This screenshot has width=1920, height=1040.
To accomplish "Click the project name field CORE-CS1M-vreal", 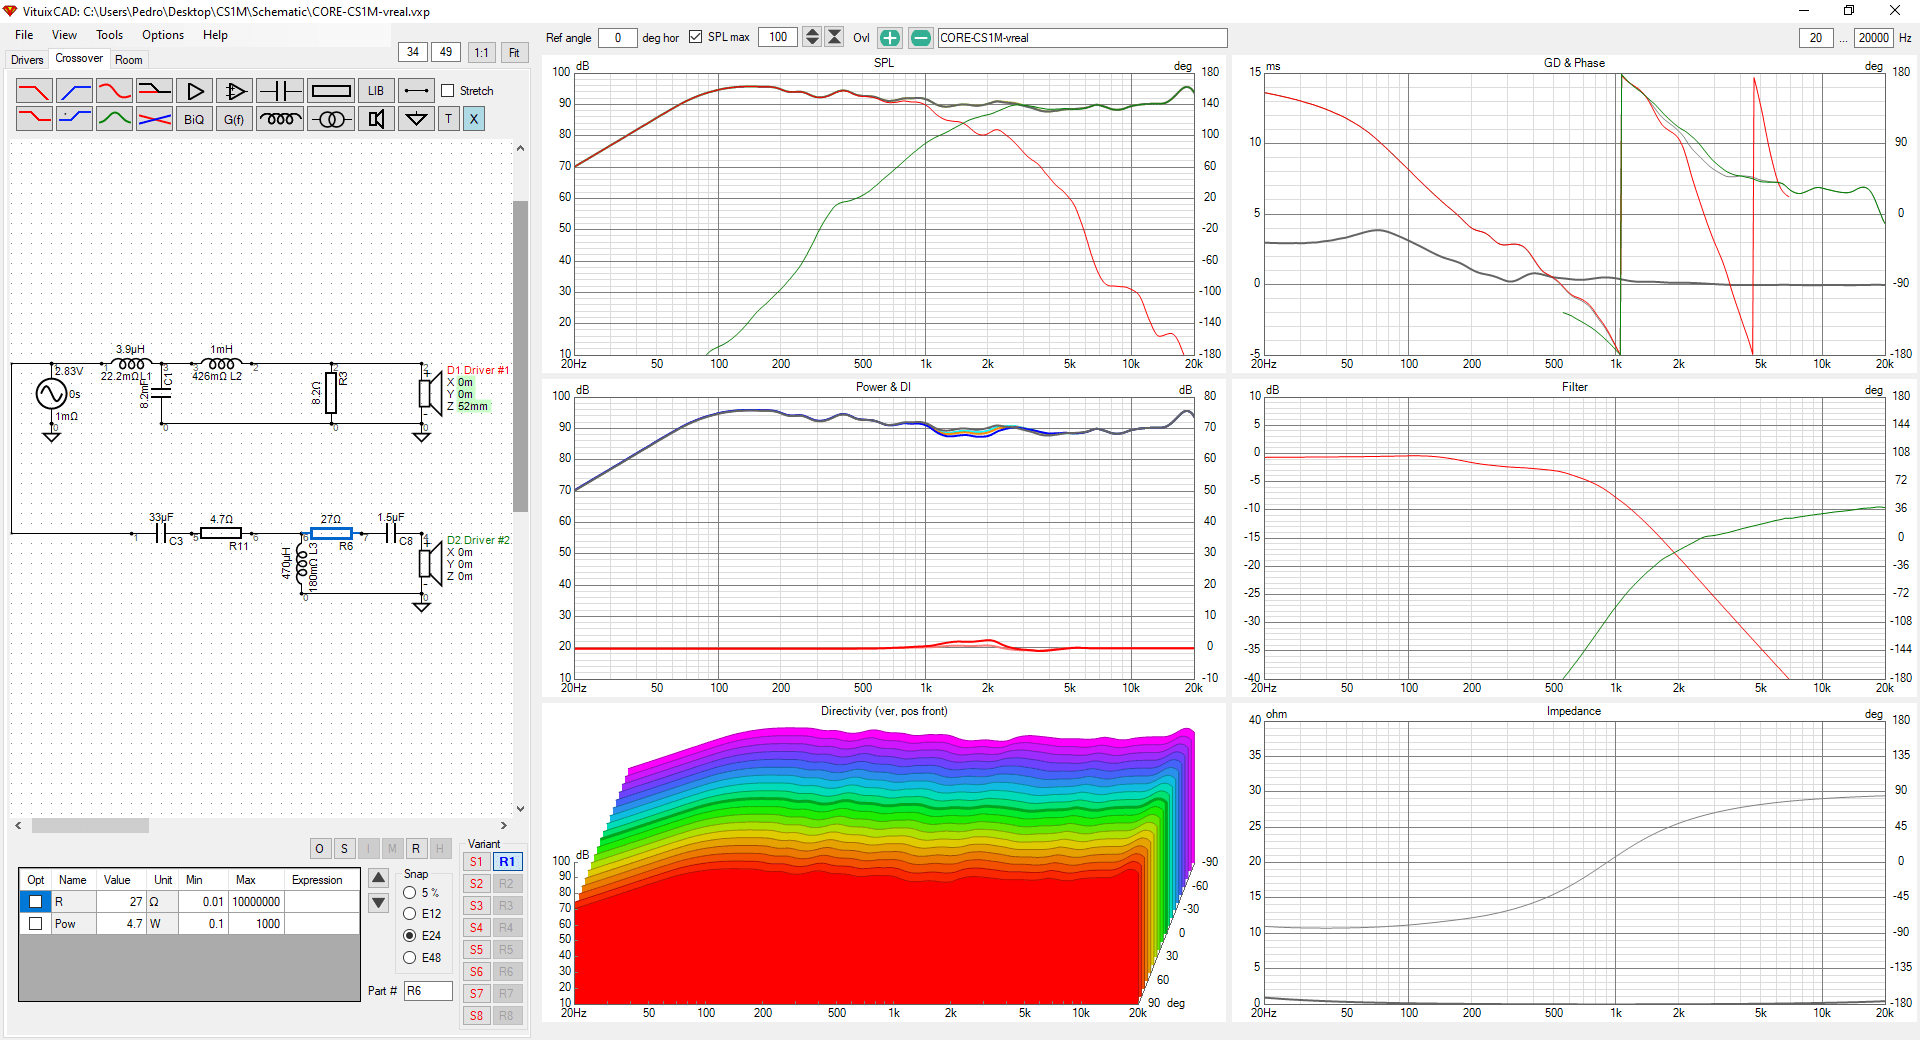I will (x=1082, y=38).
